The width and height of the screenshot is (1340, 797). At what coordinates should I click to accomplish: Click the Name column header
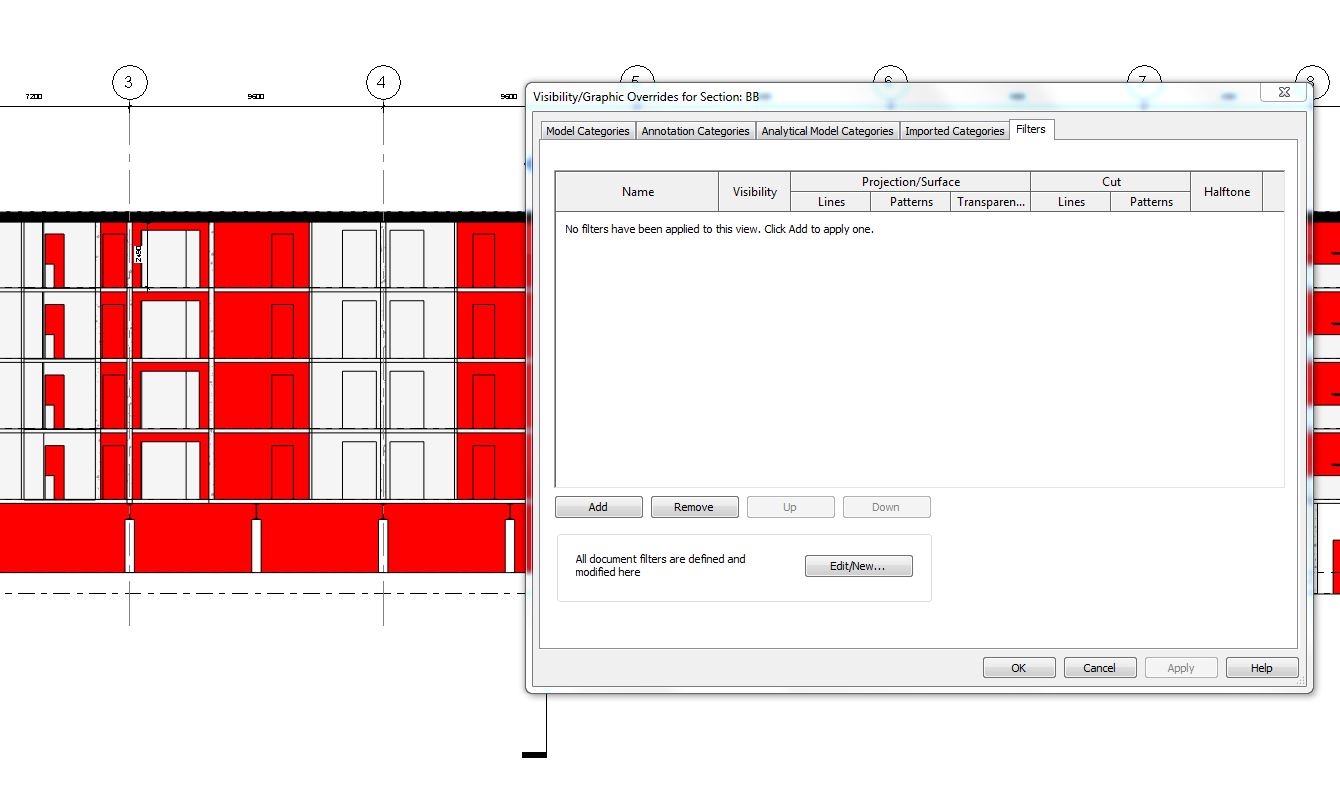637,192
